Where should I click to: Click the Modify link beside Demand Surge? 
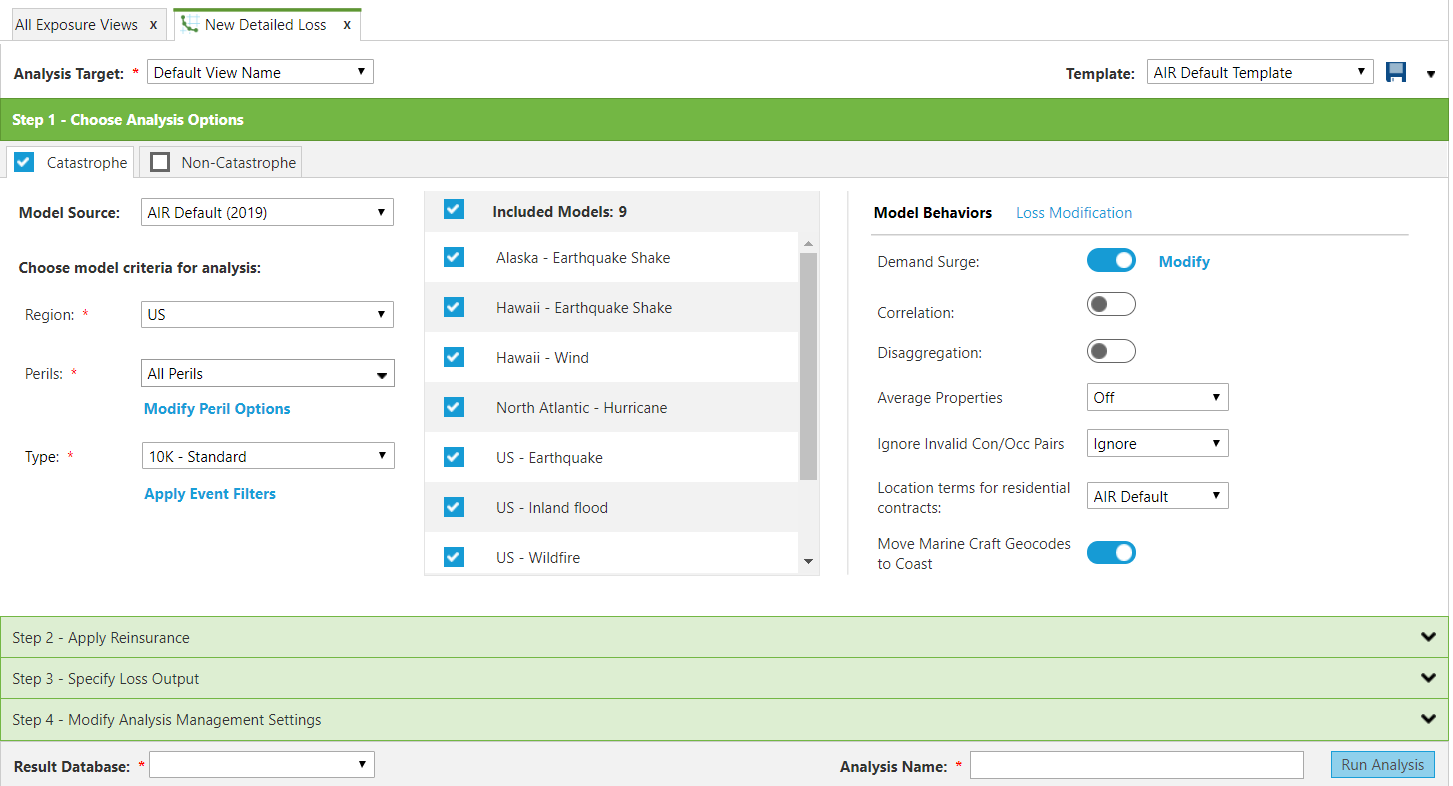[x=1184, y=262]
